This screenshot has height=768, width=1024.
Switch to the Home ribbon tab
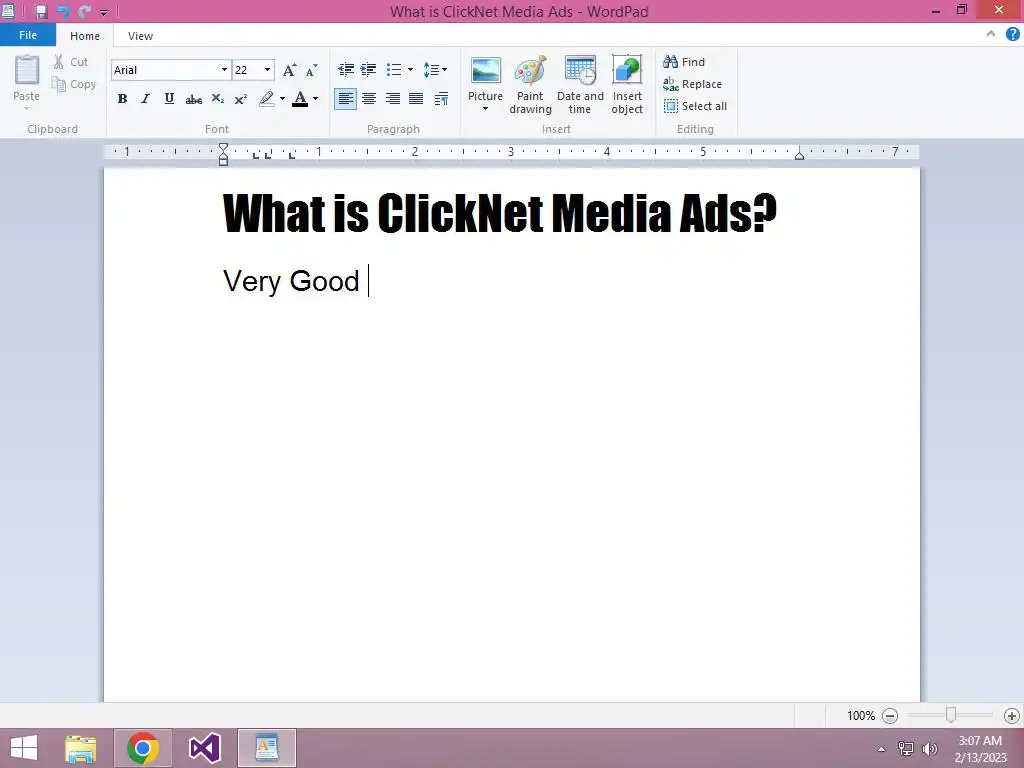(85, 36)
